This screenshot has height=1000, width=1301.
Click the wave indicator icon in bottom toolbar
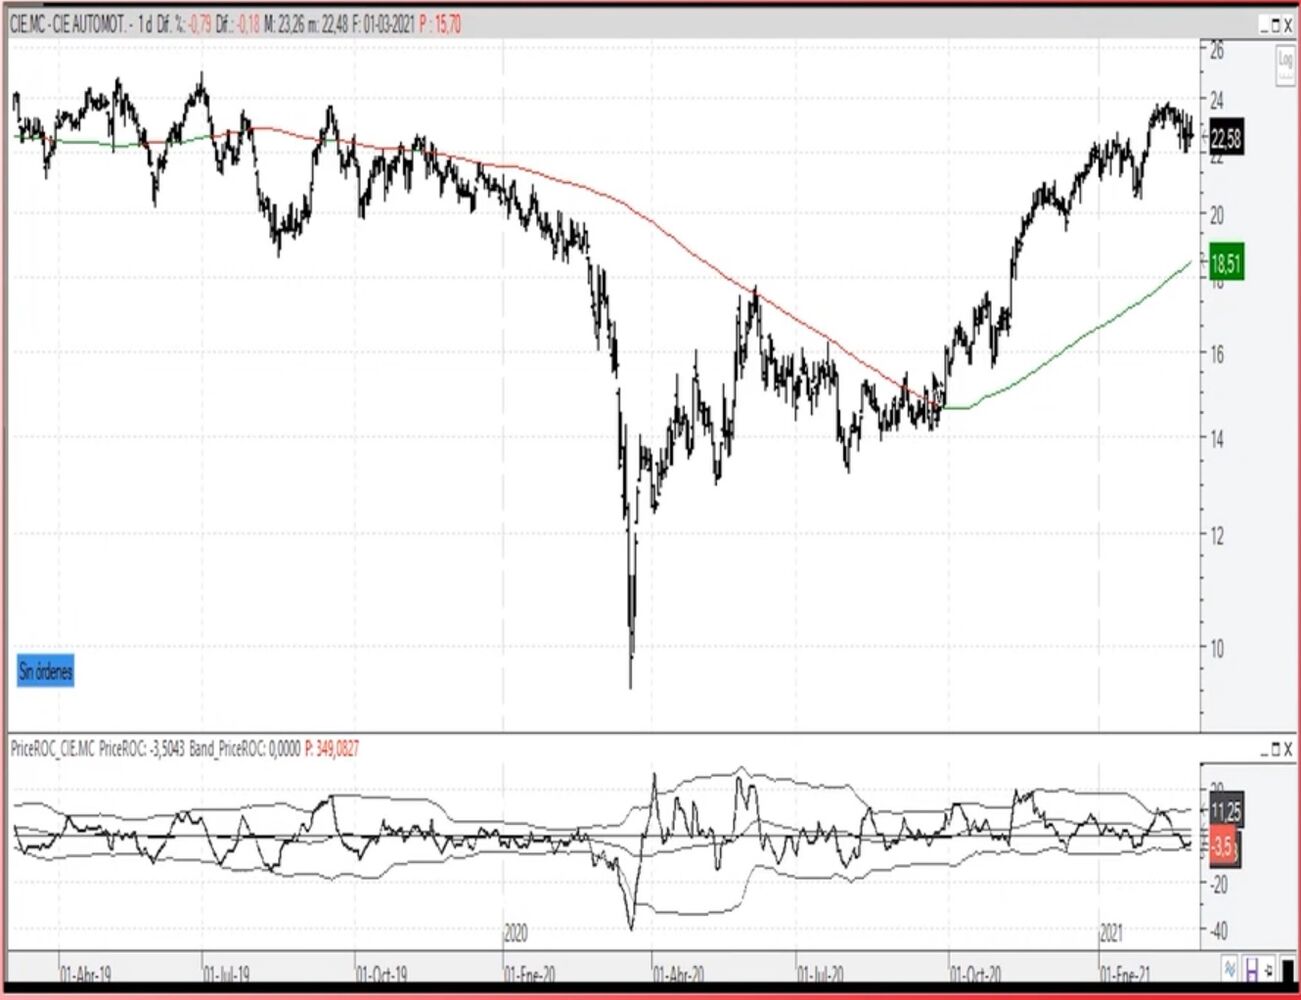click(x=1229, y=969)
